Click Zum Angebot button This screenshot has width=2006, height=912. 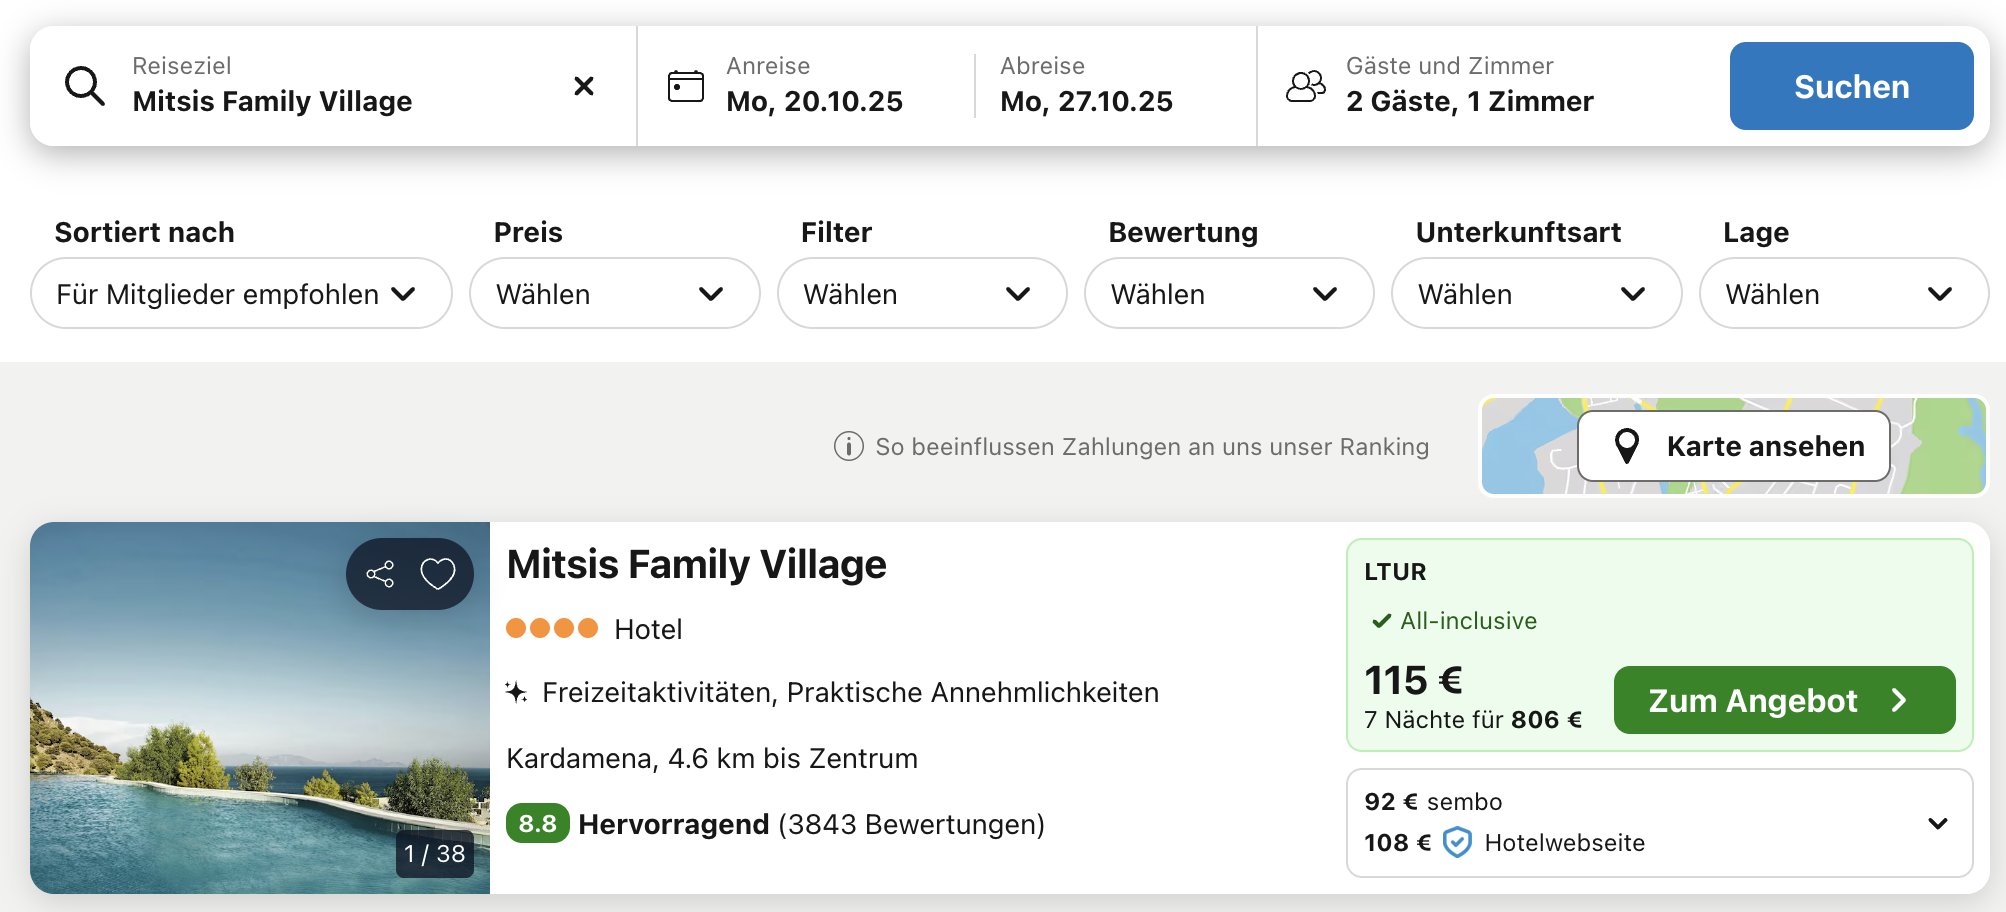click(1784, 700)
